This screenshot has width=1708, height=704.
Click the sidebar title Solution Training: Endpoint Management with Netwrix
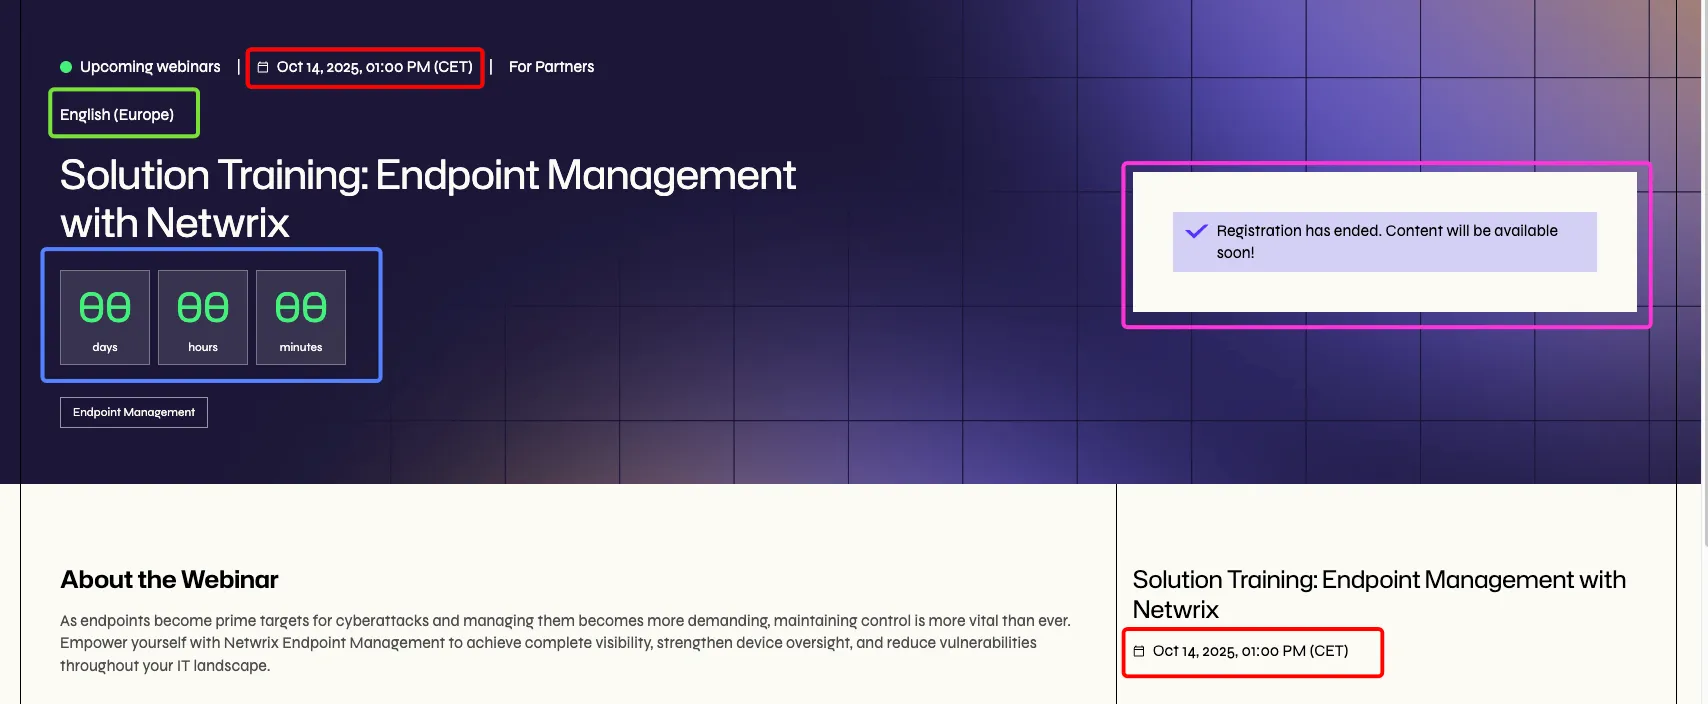click(x=1379, y=594)
